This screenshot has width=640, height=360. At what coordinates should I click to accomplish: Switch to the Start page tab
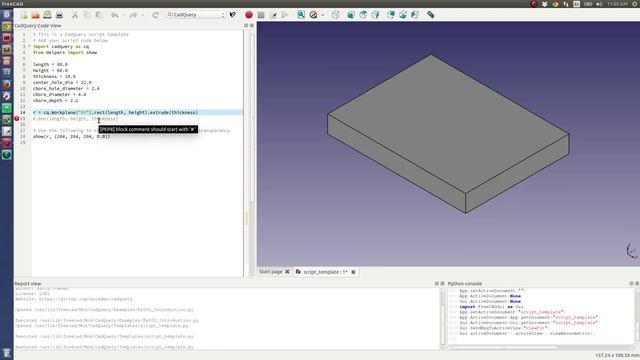pyautogui.click(x=271, y=272)
